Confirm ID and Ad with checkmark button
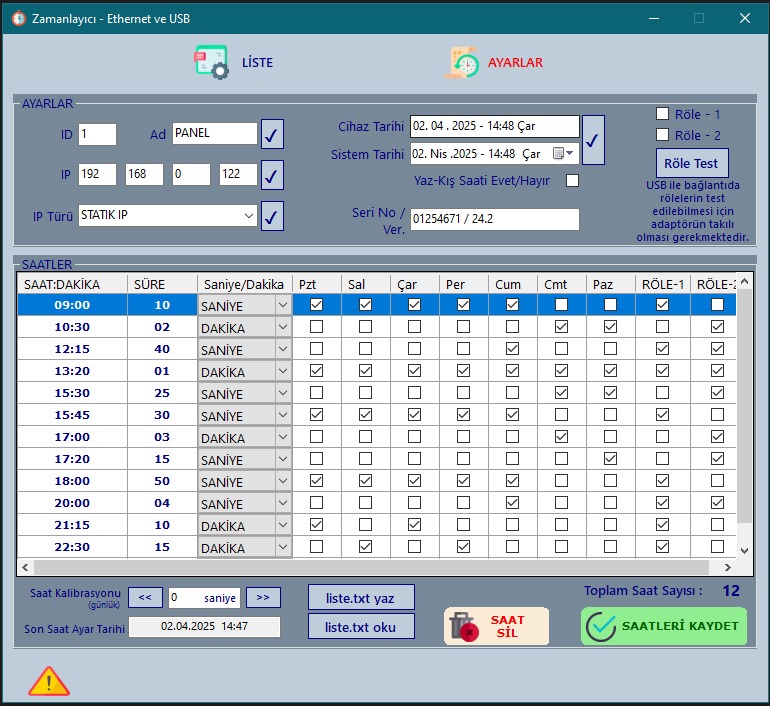This screenshot has width=770, height=706. click(x=272, y=134)
